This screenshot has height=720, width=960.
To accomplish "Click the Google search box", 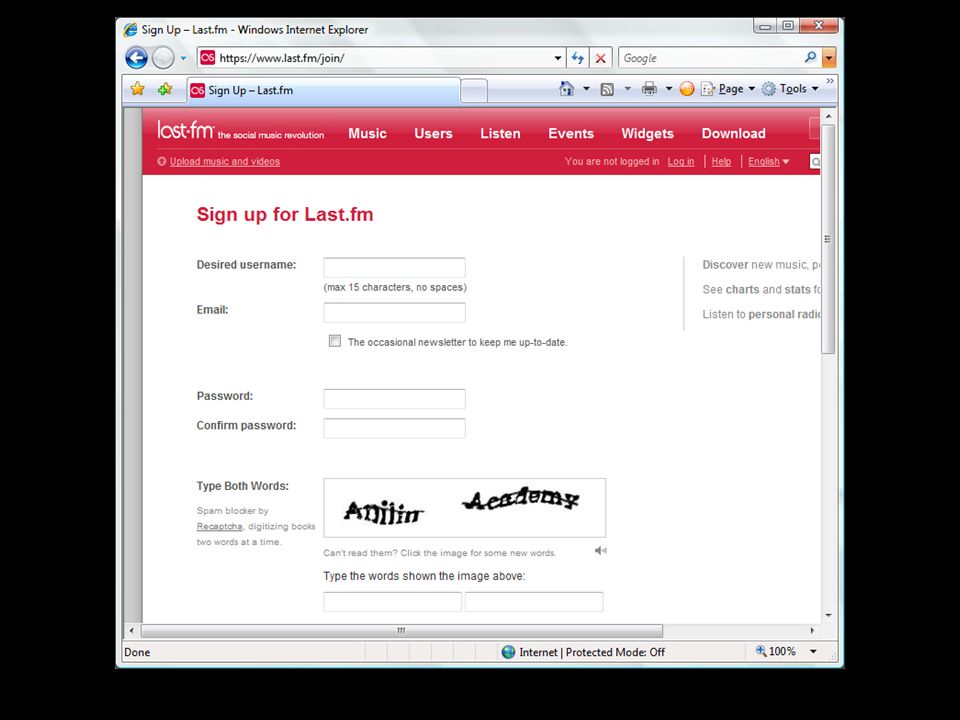I will (710, 58).
